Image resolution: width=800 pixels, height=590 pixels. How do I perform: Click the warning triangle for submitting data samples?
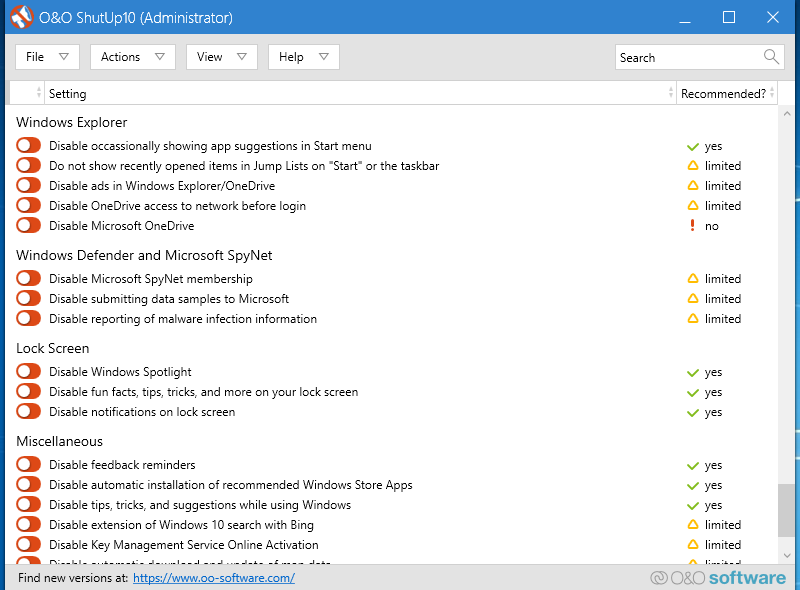tap(692, 299)
